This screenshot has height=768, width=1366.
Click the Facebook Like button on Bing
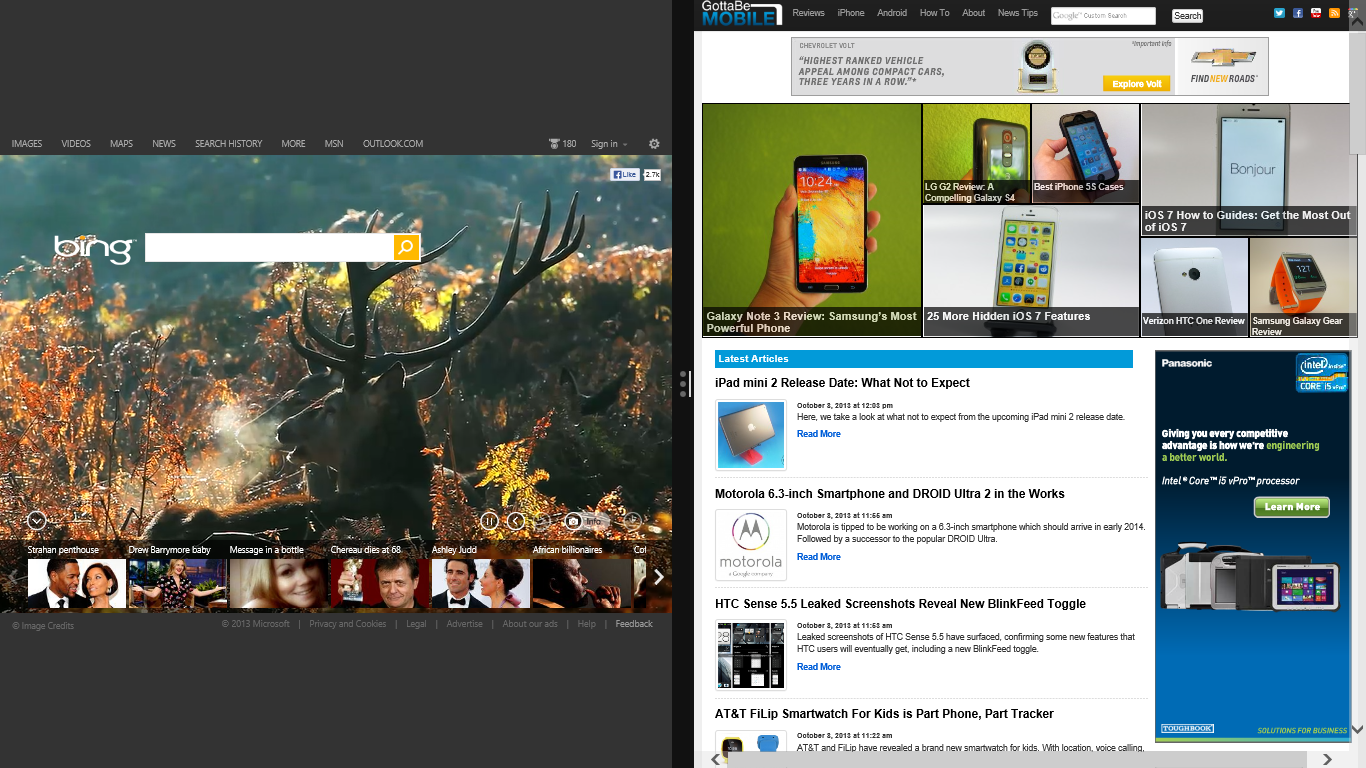click(625, 174)
